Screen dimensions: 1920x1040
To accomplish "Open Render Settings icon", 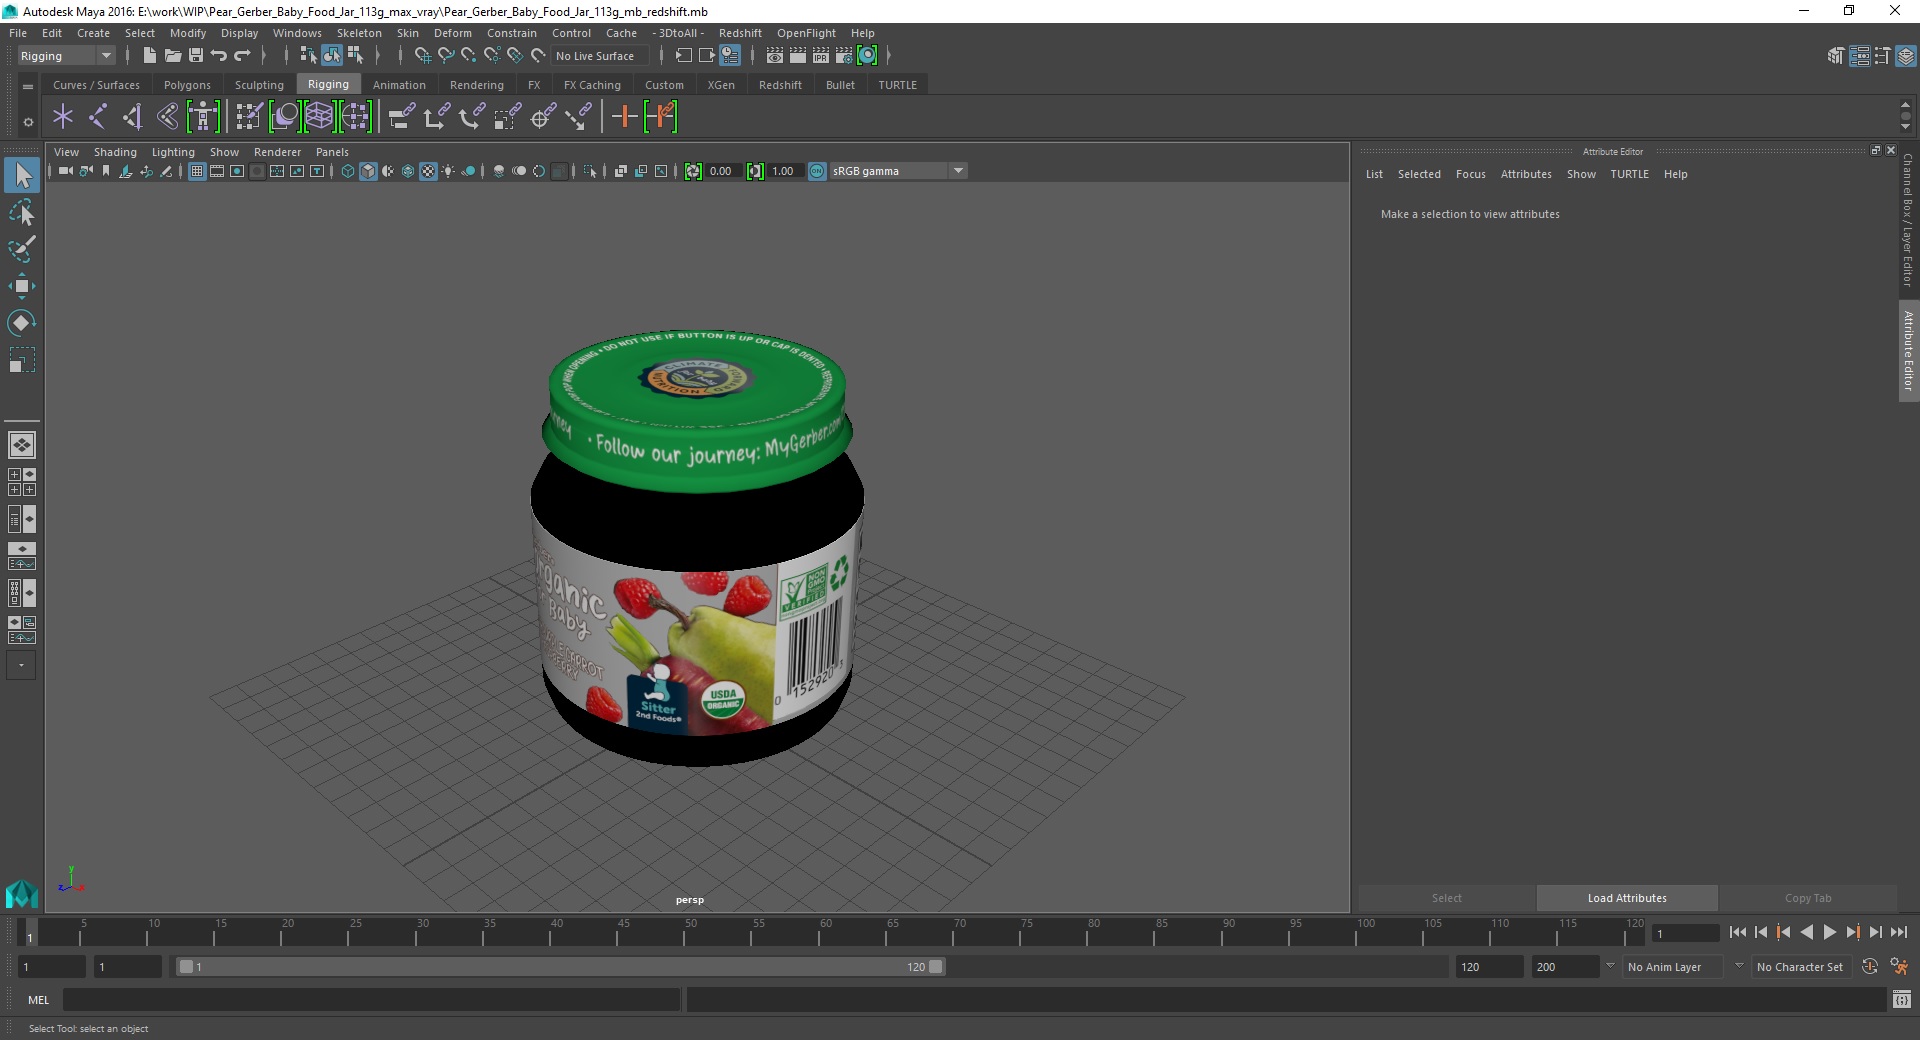I will pos(844,56).
